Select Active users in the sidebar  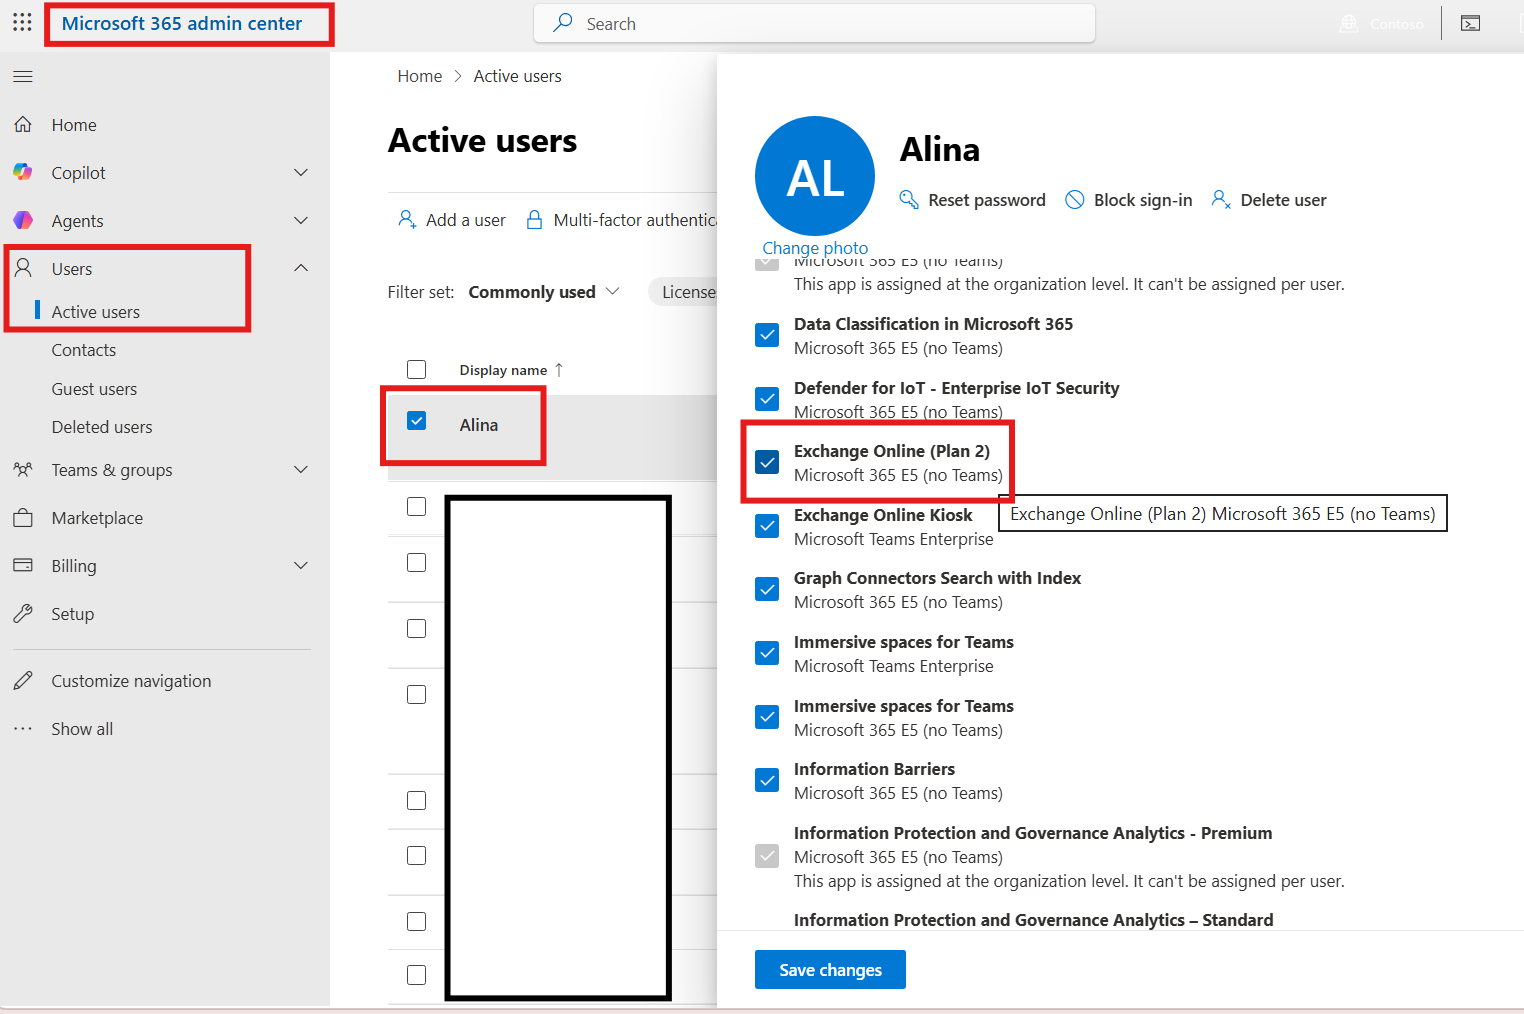click(95, 312)
